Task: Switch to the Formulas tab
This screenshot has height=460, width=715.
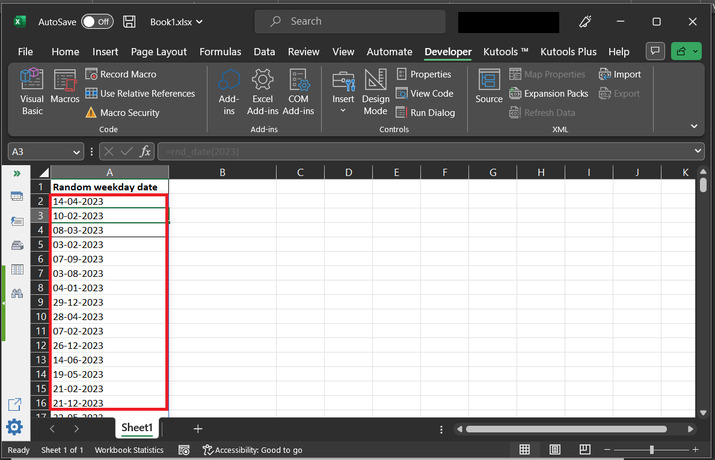Action: click(219, 51)
